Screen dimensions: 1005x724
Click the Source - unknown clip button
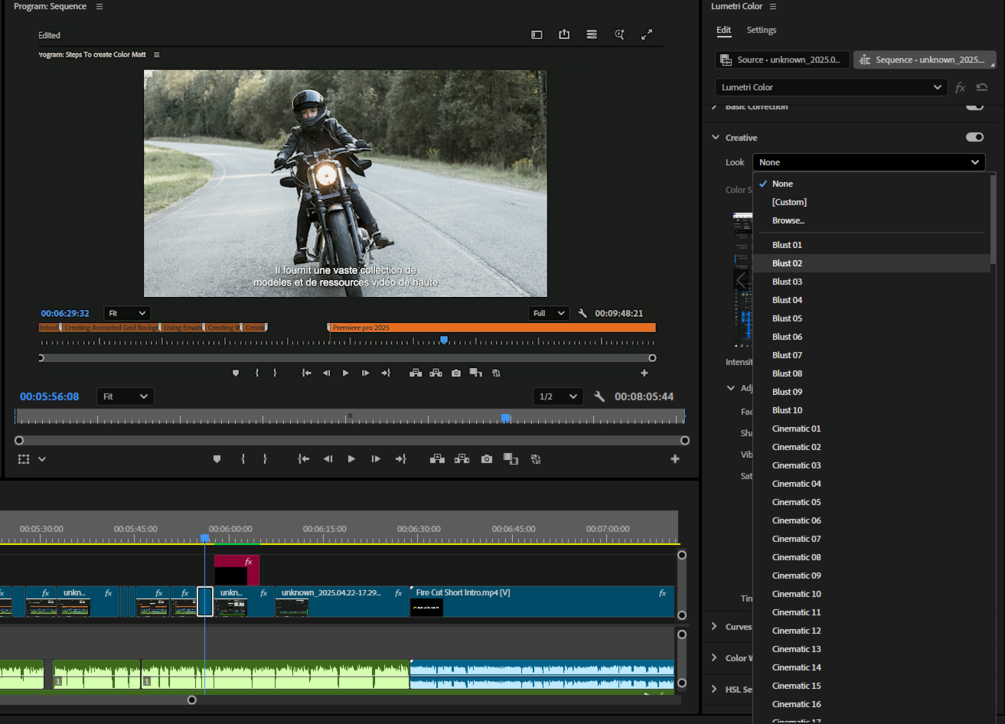coord(783,60)
